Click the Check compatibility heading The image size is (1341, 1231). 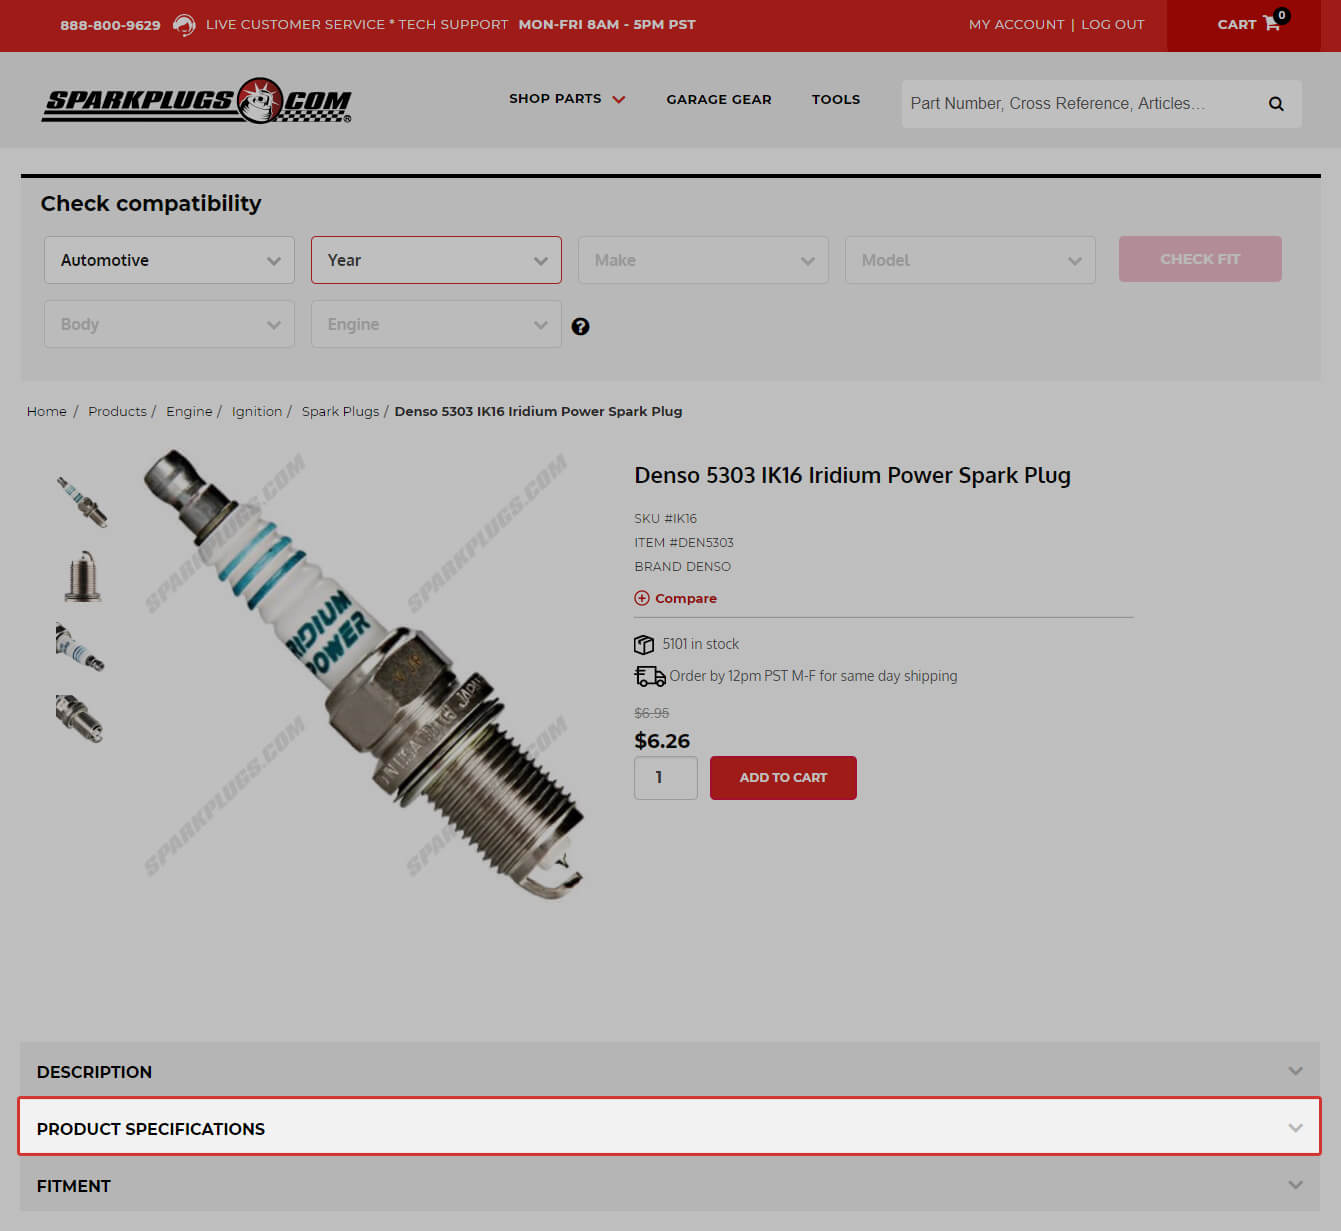click(151, 203)
